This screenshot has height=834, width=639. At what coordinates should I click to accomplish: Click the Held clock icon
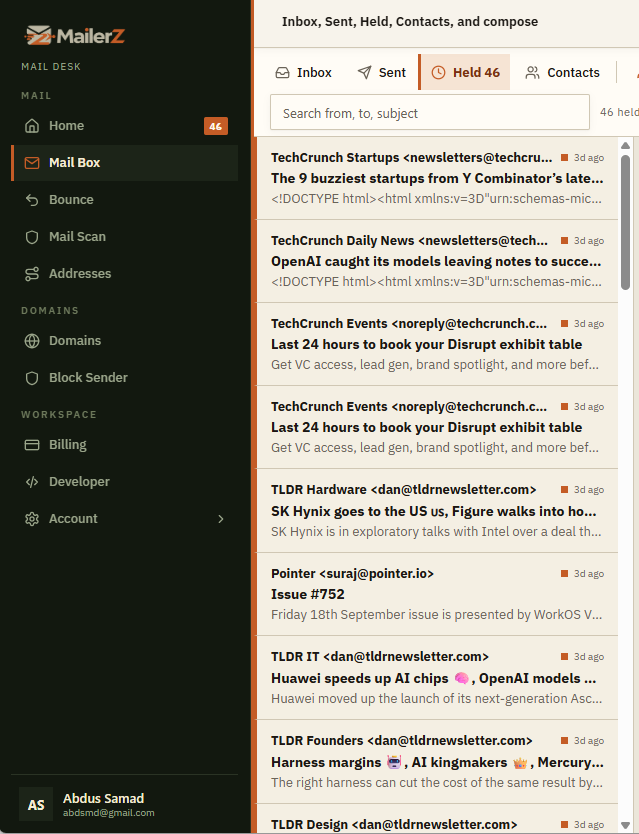[438, 72]
